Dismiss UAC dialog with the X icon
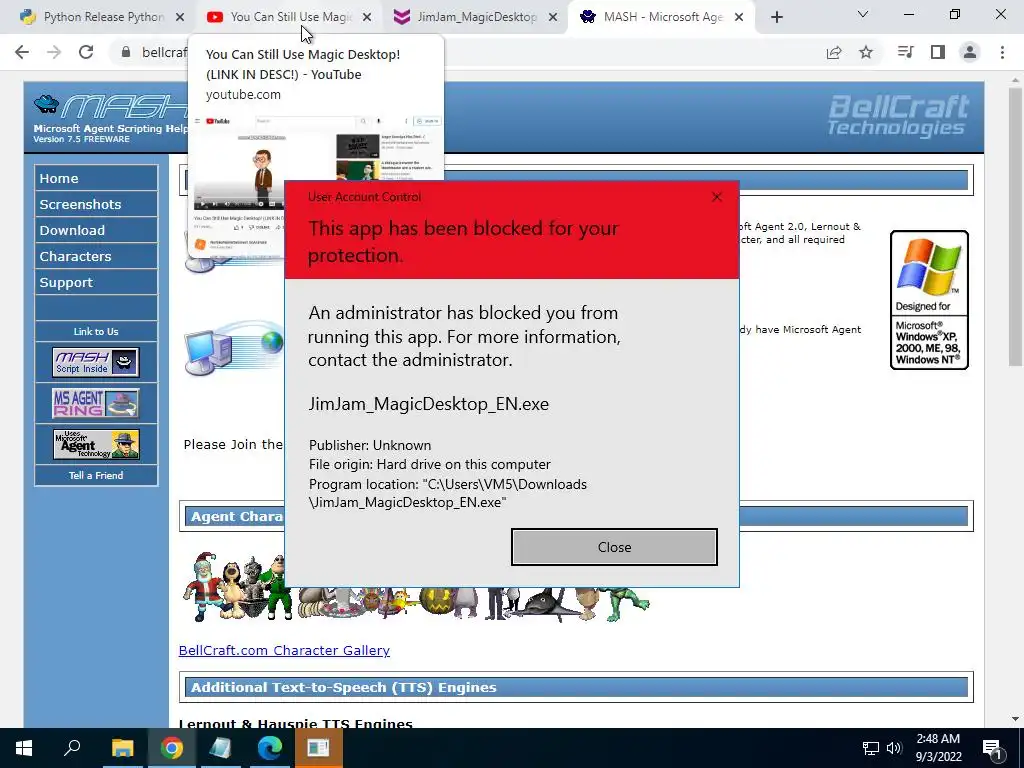This screenshot has width=1024, height=768. (716, 197)
